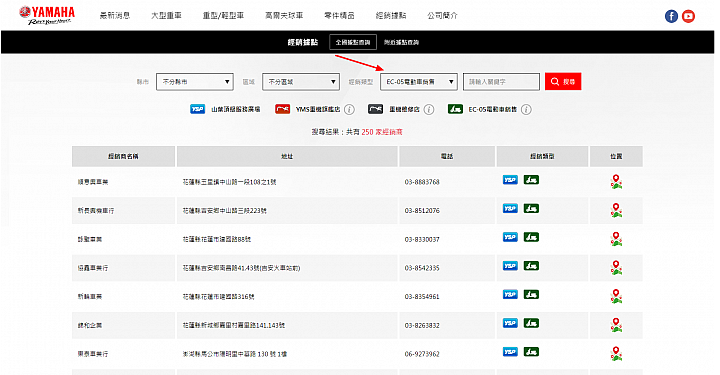Open the 不分縣市 county dropdown
The image size is (720, 375).
coord(195,82)
